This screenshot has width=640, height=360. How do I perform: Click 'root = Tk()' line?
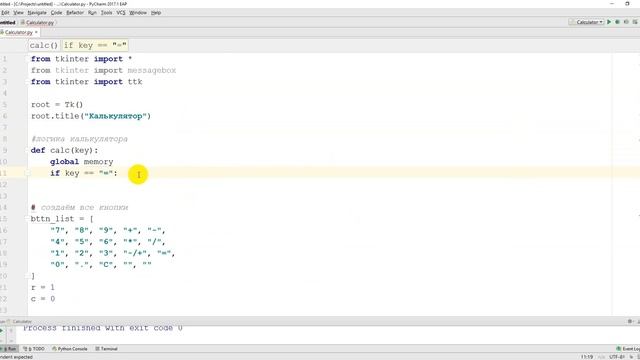pyautogui.click(x=57, y=104)
